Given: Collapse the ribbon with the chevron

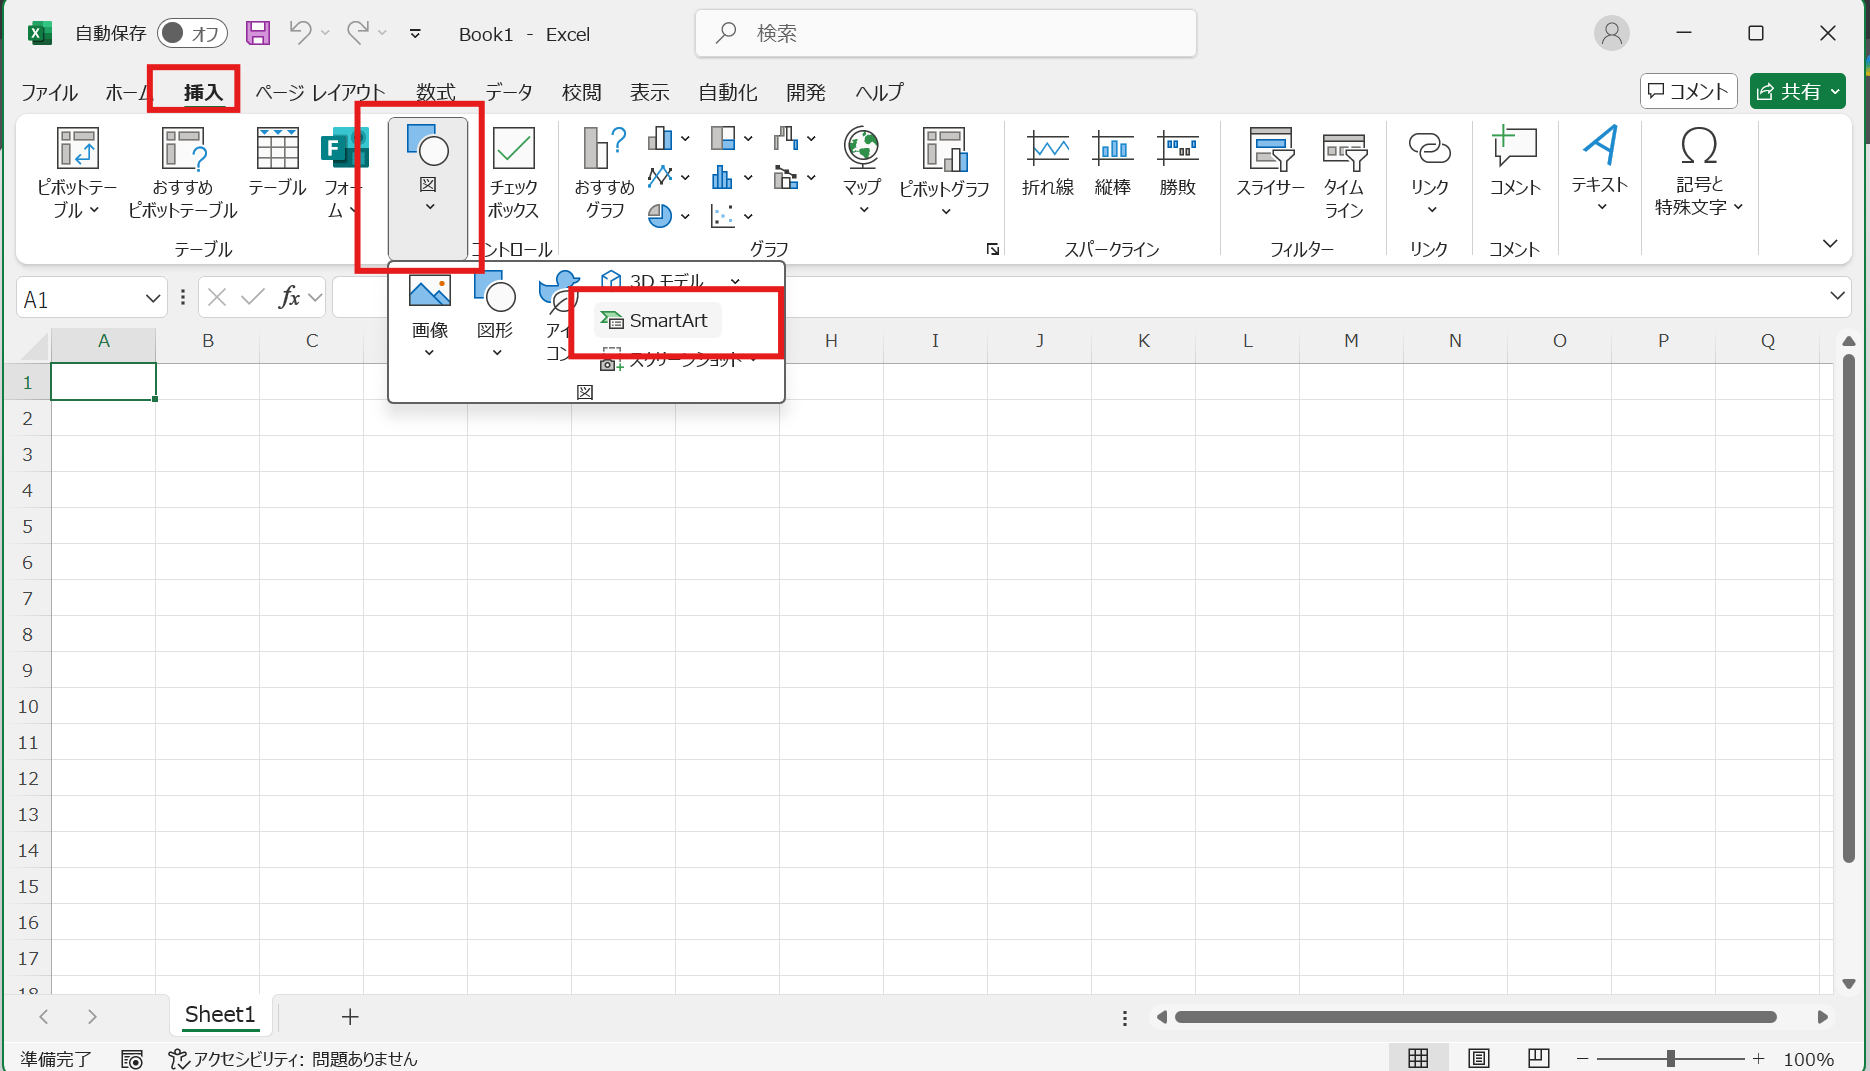Looking at the screenshot, I should [1830, 243].
